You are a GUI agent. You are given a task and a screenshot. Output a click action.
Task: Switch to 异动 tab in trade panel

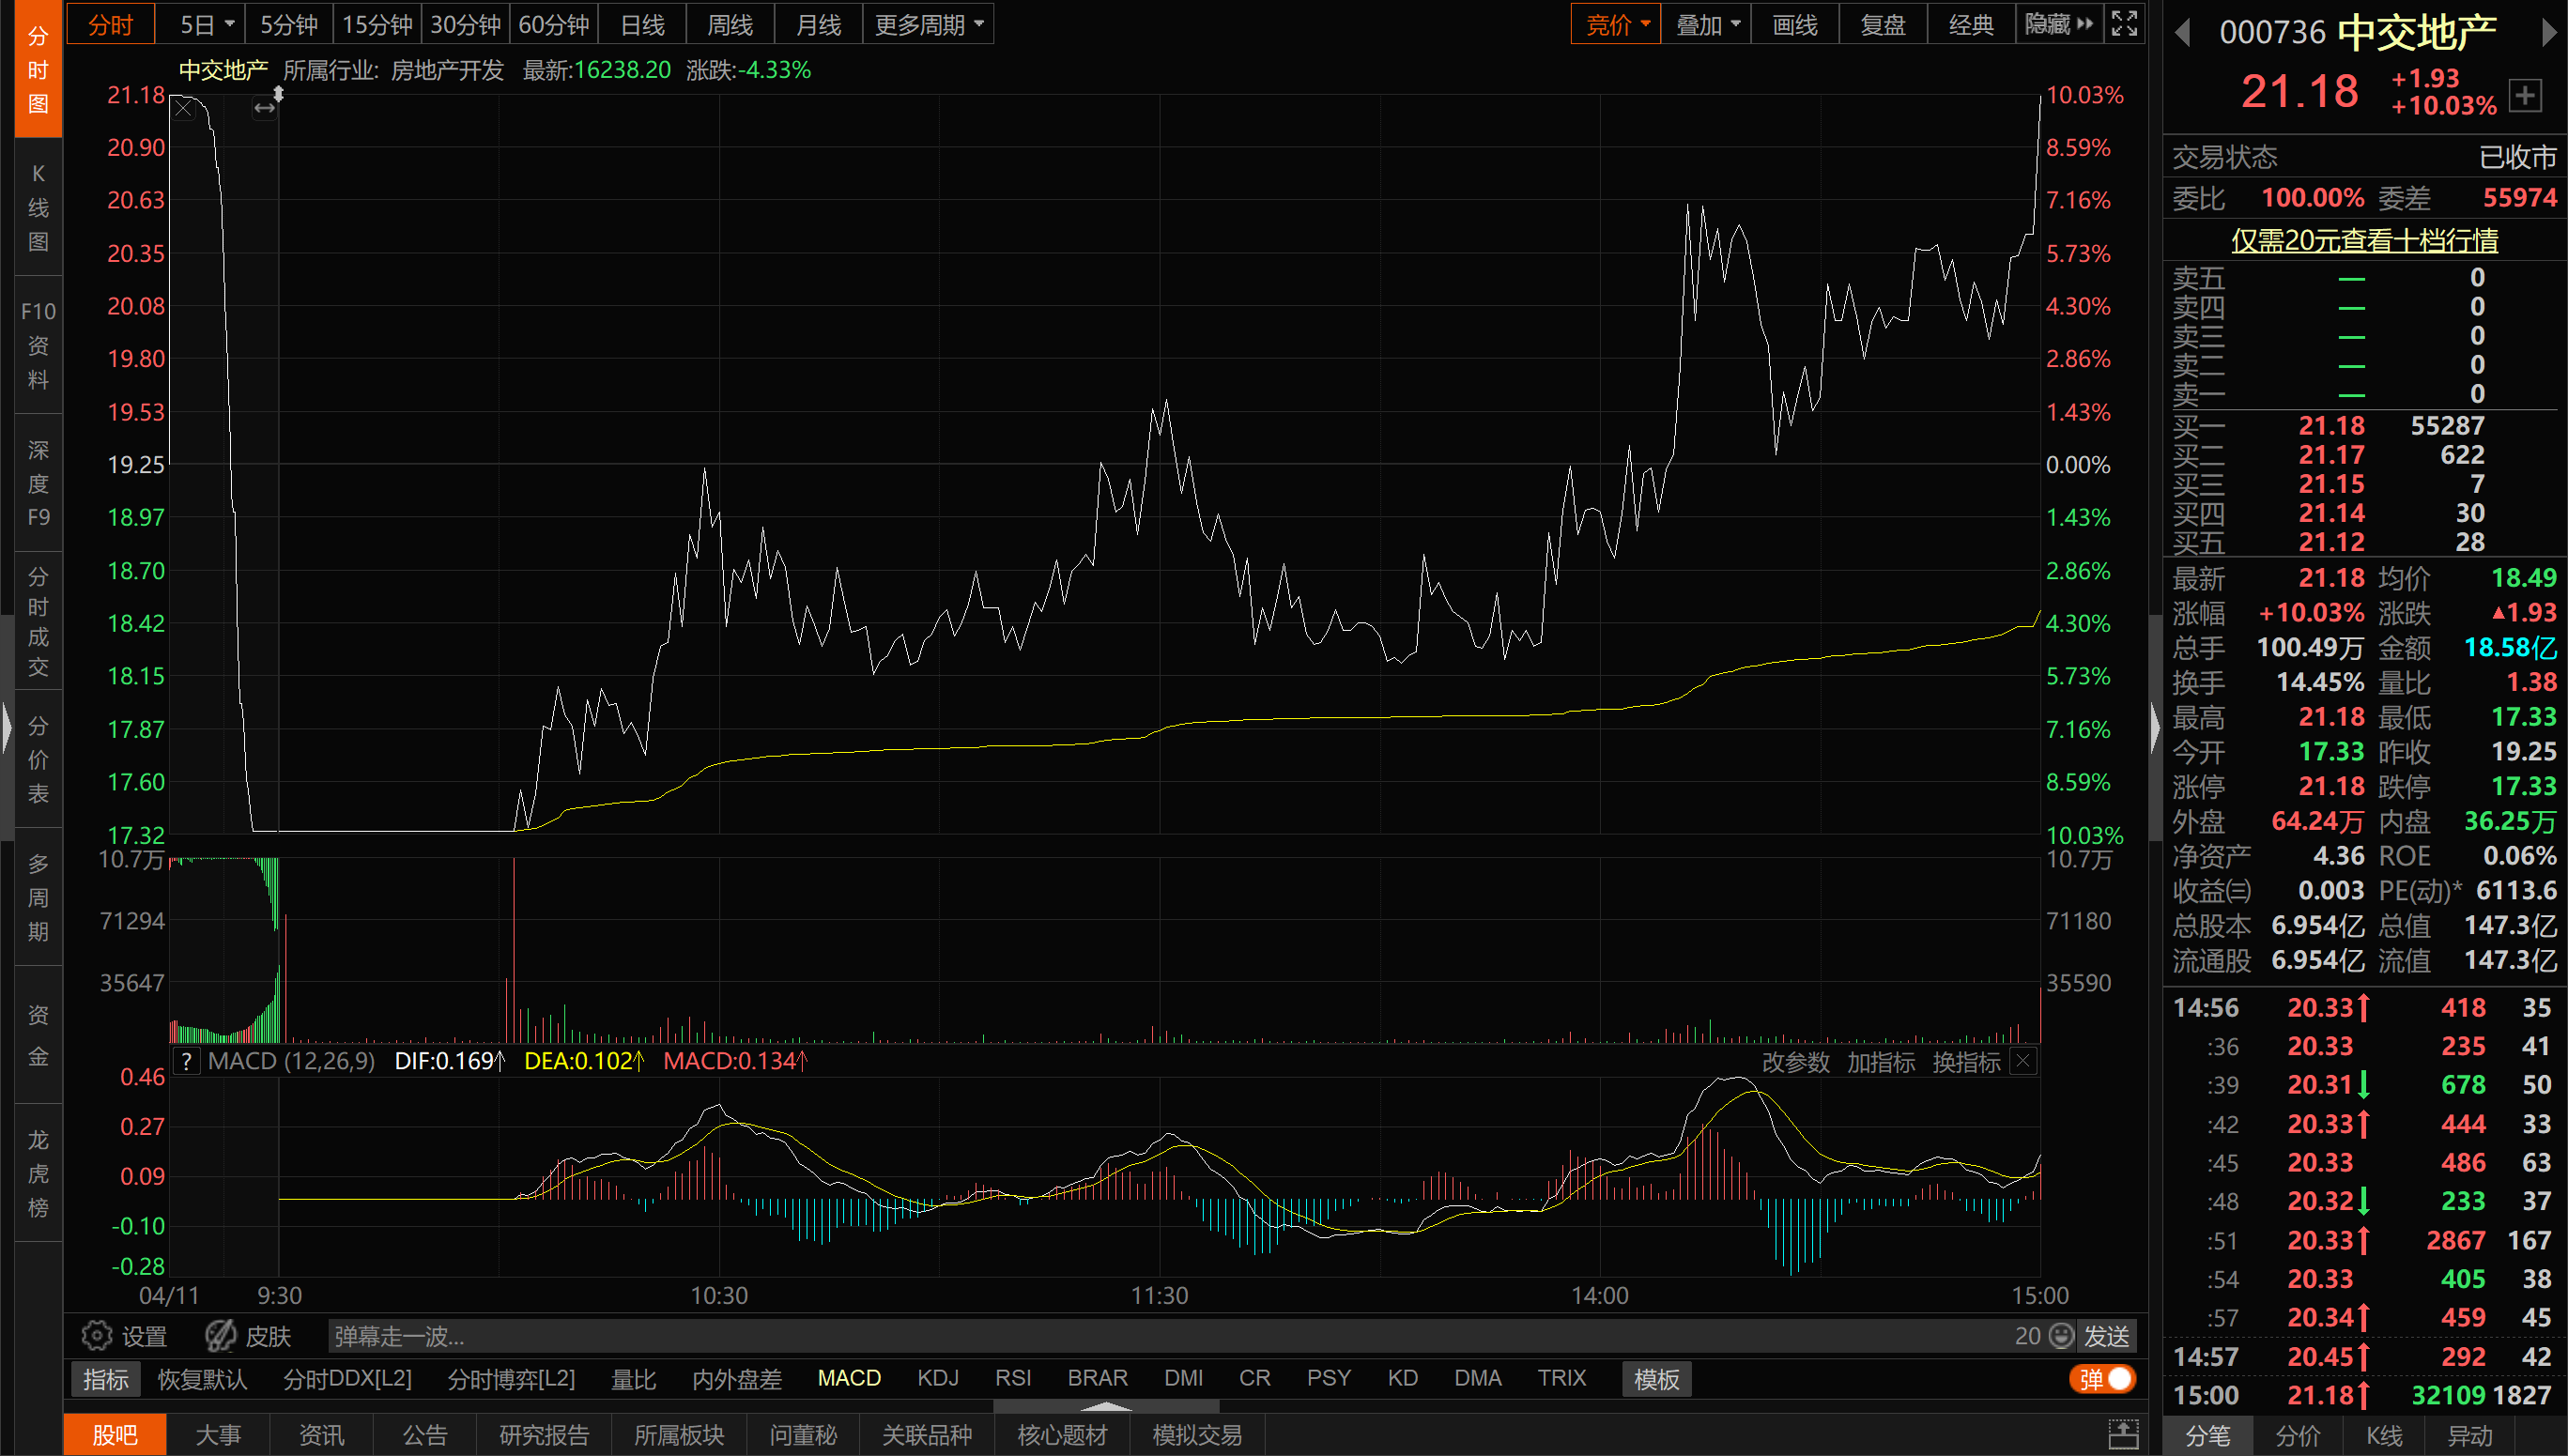[x=2470, y=1436]
